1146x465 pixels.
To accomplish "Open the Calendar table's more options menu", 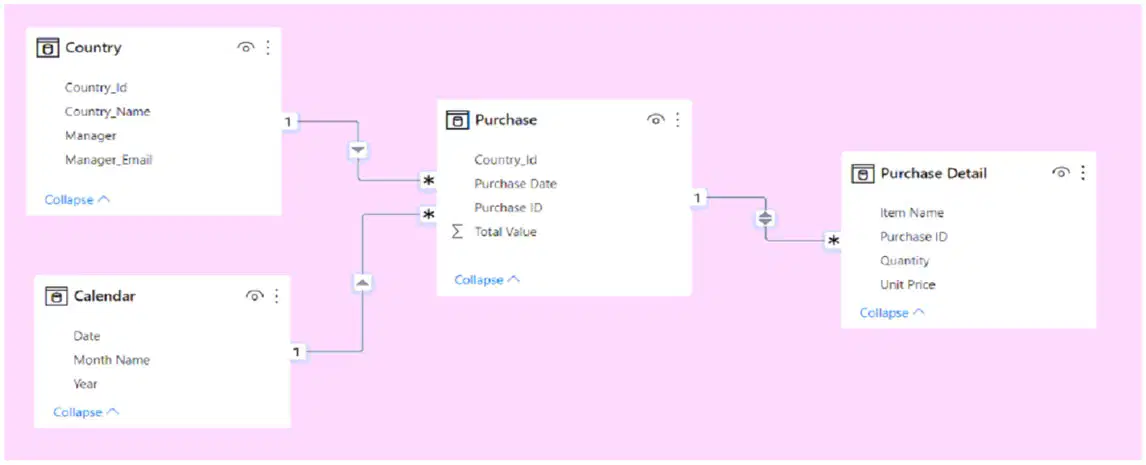I will click(276, 296).
